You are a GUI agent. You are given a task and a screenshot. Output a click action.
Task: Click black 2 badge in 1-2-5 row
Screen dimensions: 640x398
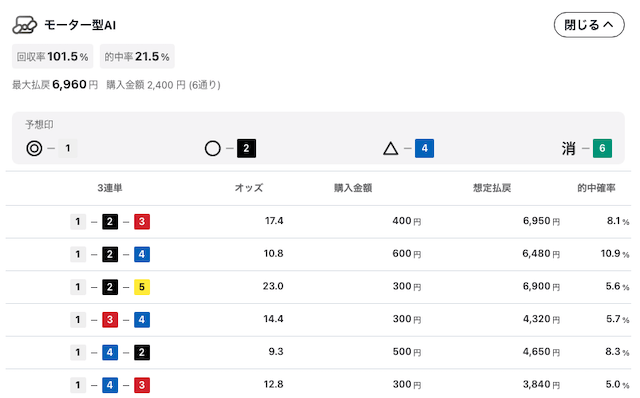point(110,287)
